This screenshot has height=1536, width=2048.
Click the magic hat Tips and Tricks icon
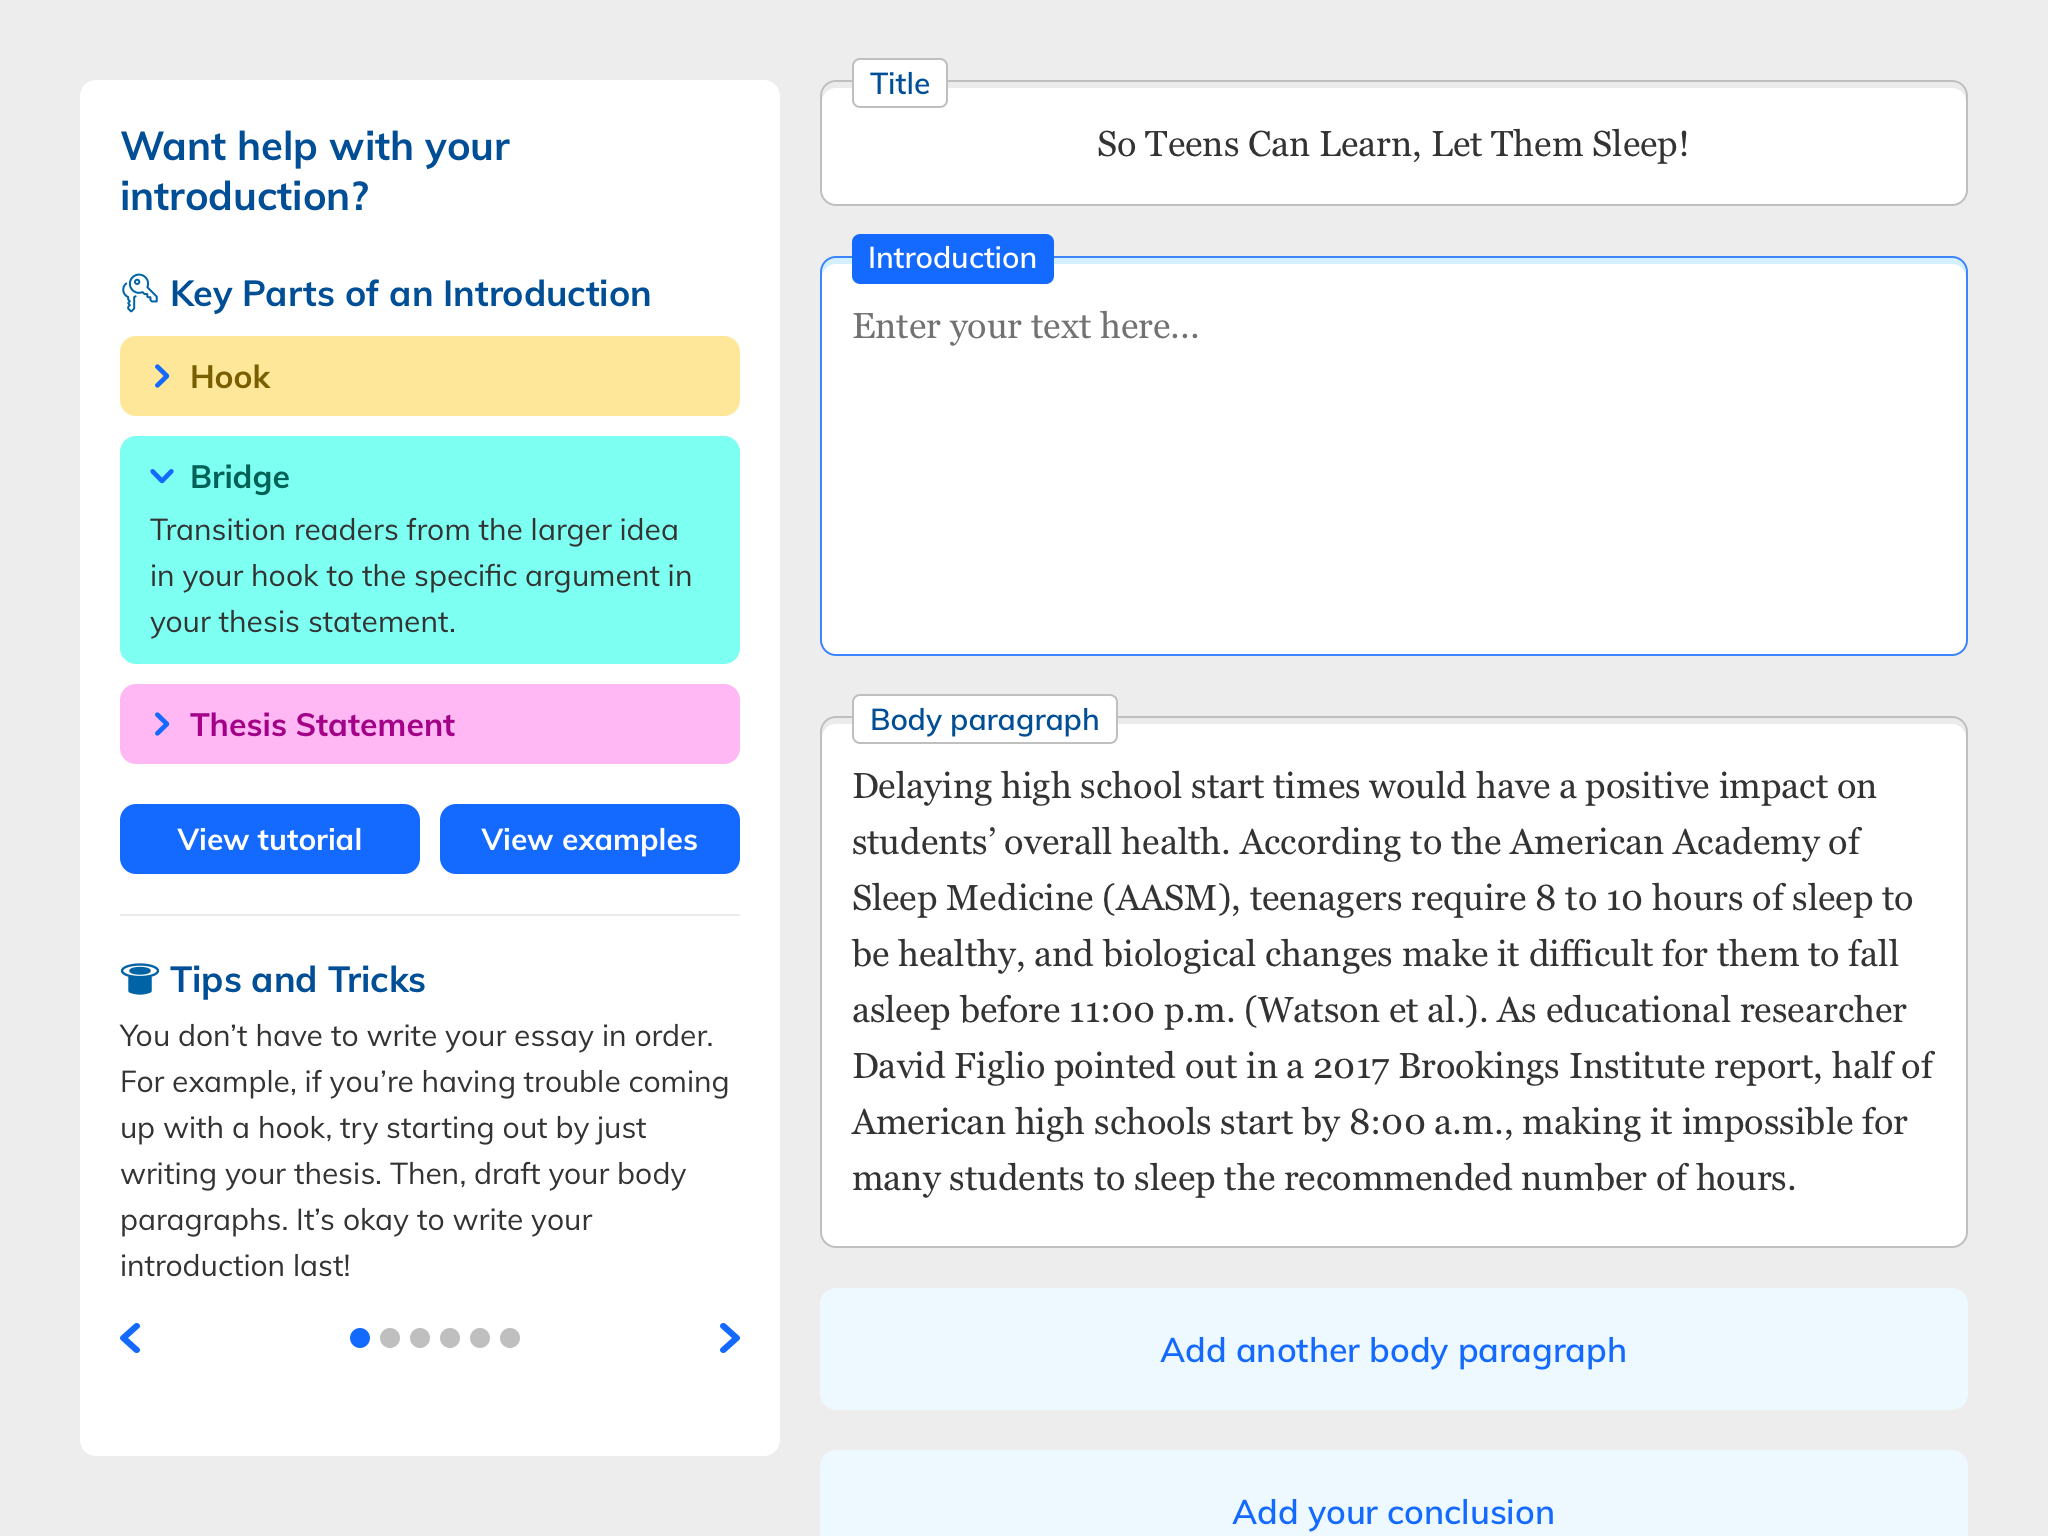point(139,979)
